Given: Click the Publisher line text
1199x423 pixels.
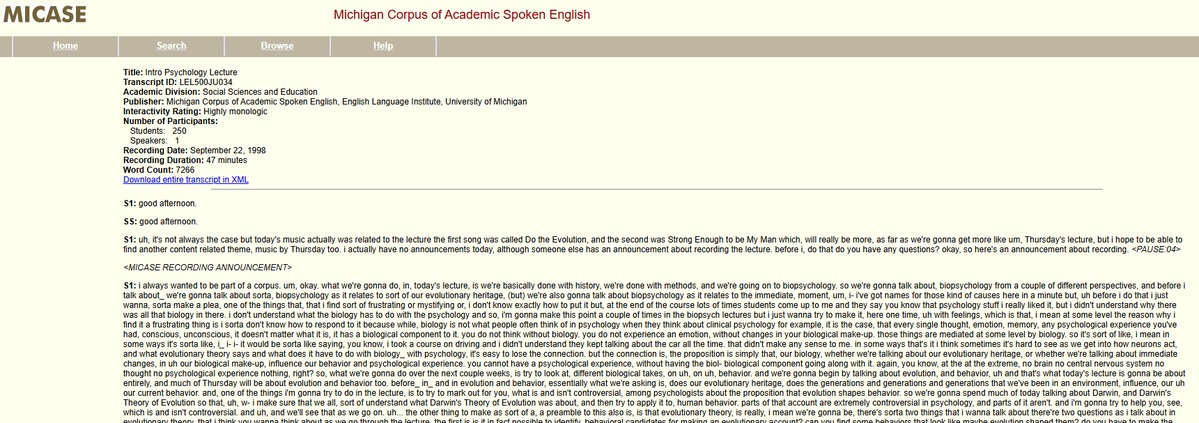Looking at the screenshot, I should 325,102.
